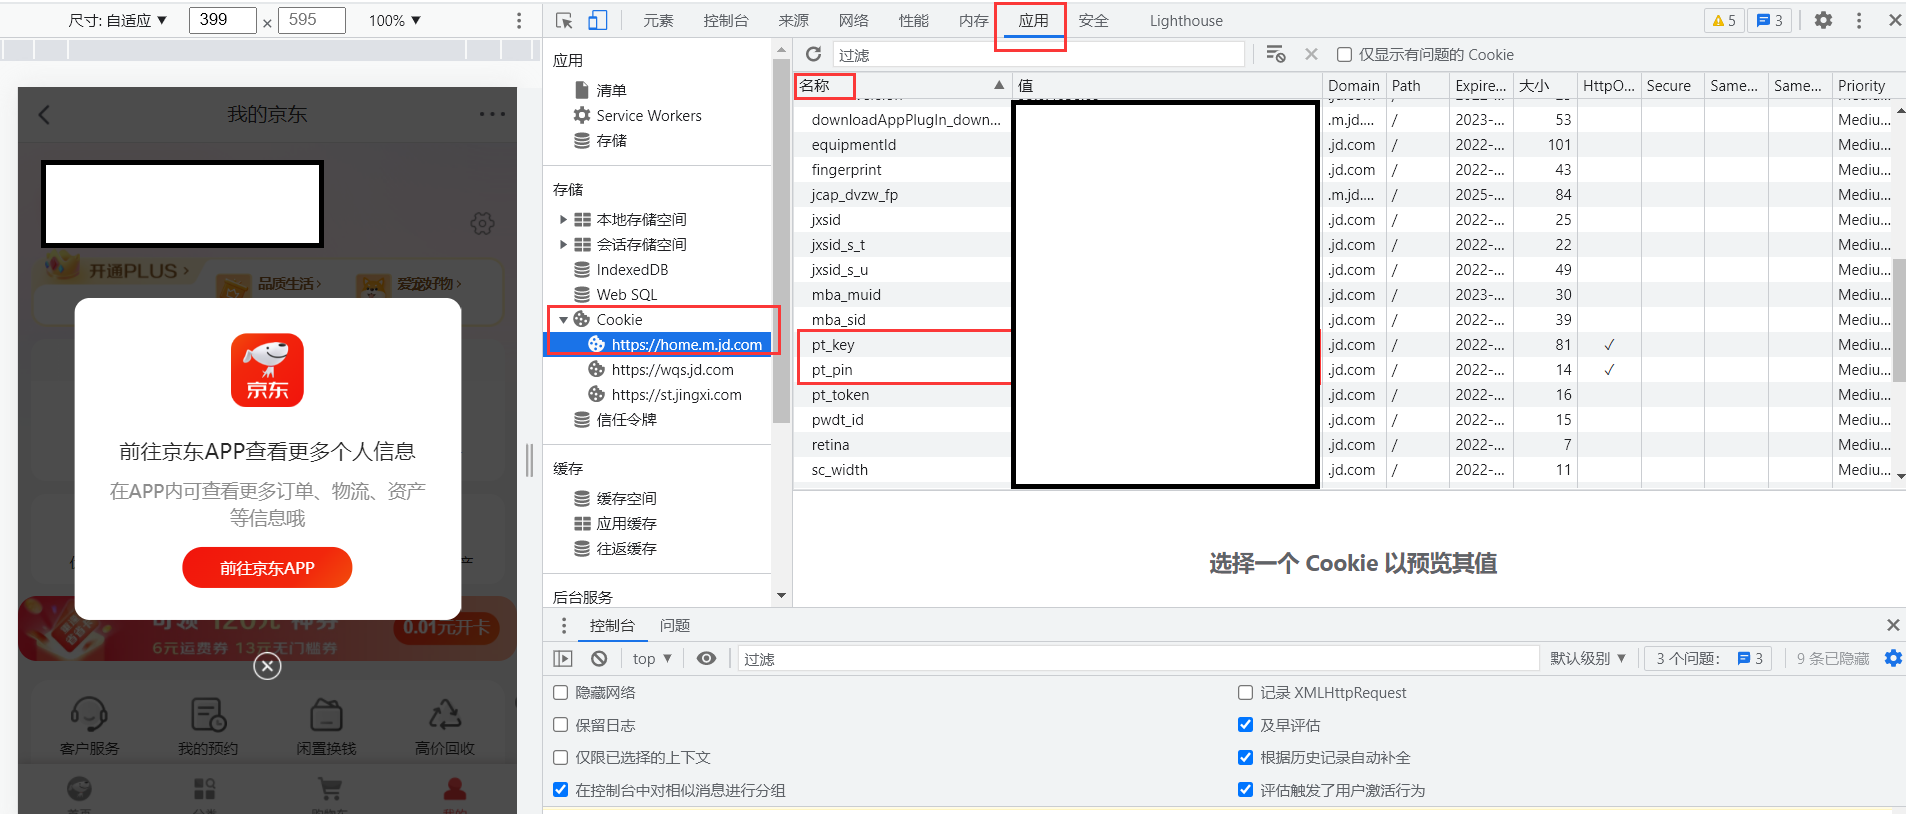This screenshot has height=814, width=1906.
Task: Open DevTools more options menu
Action: 1859,20
